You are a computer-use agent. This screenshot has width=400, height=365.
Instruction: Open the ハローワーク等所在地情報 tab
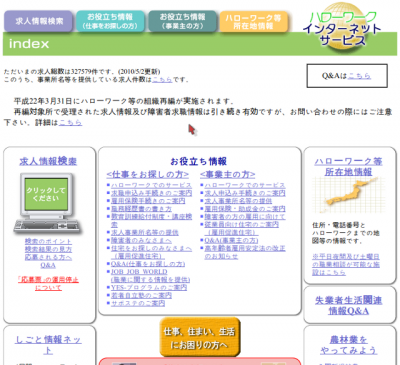pos(253,22)
